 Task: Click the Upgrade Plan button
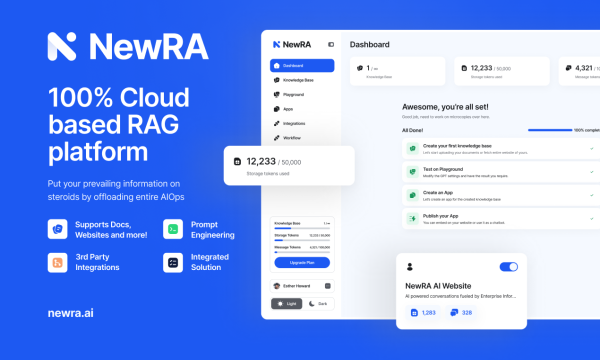pos(302,262)
